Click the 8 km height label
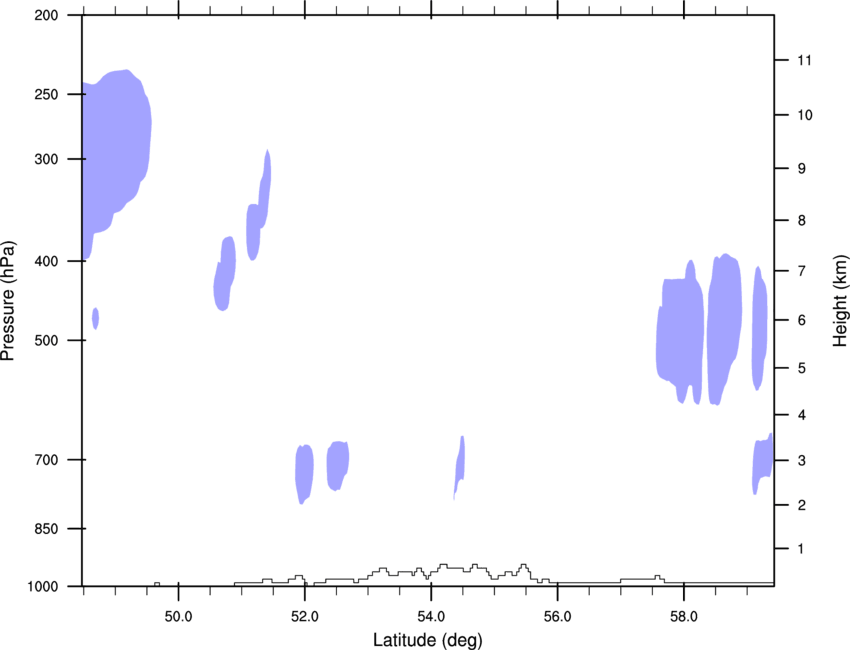The width and height of the screenshot is (850, 650). (802, 221)
